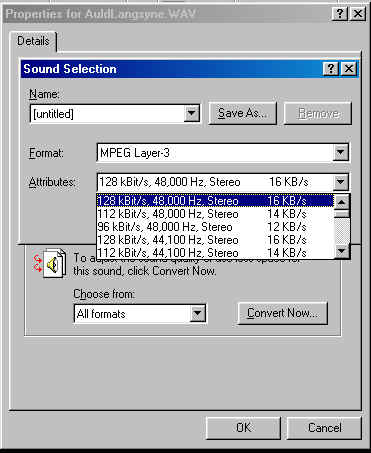This screenshot has width=371, height=453.
Task: Select the Details tab
Action: click(33, 41)
